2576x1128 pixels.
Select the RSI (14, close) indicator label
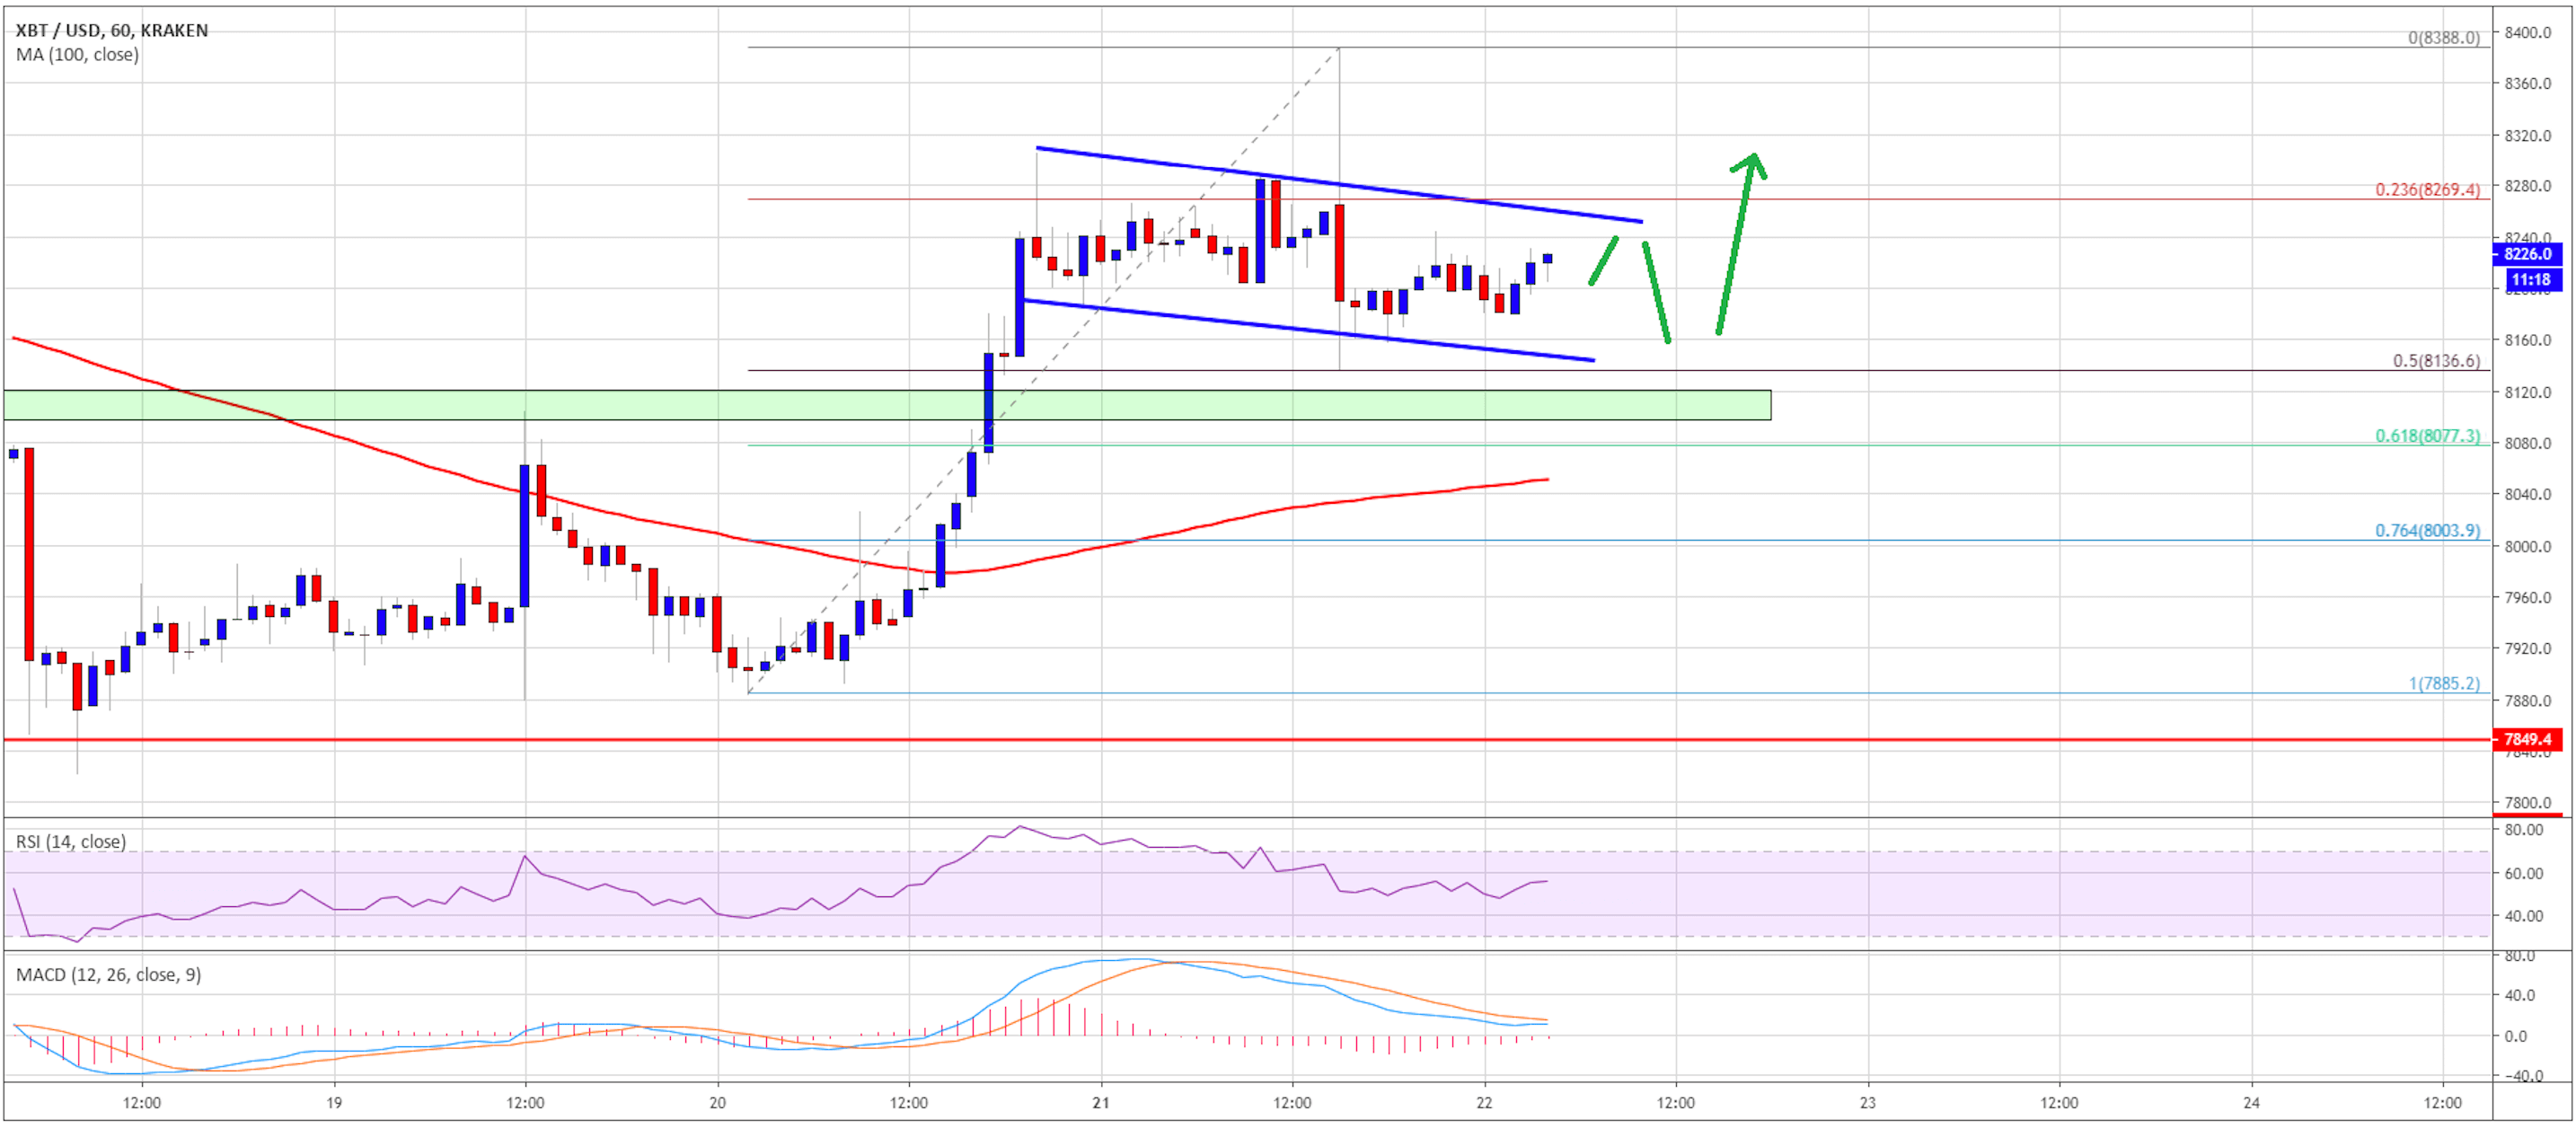point(71,841)
